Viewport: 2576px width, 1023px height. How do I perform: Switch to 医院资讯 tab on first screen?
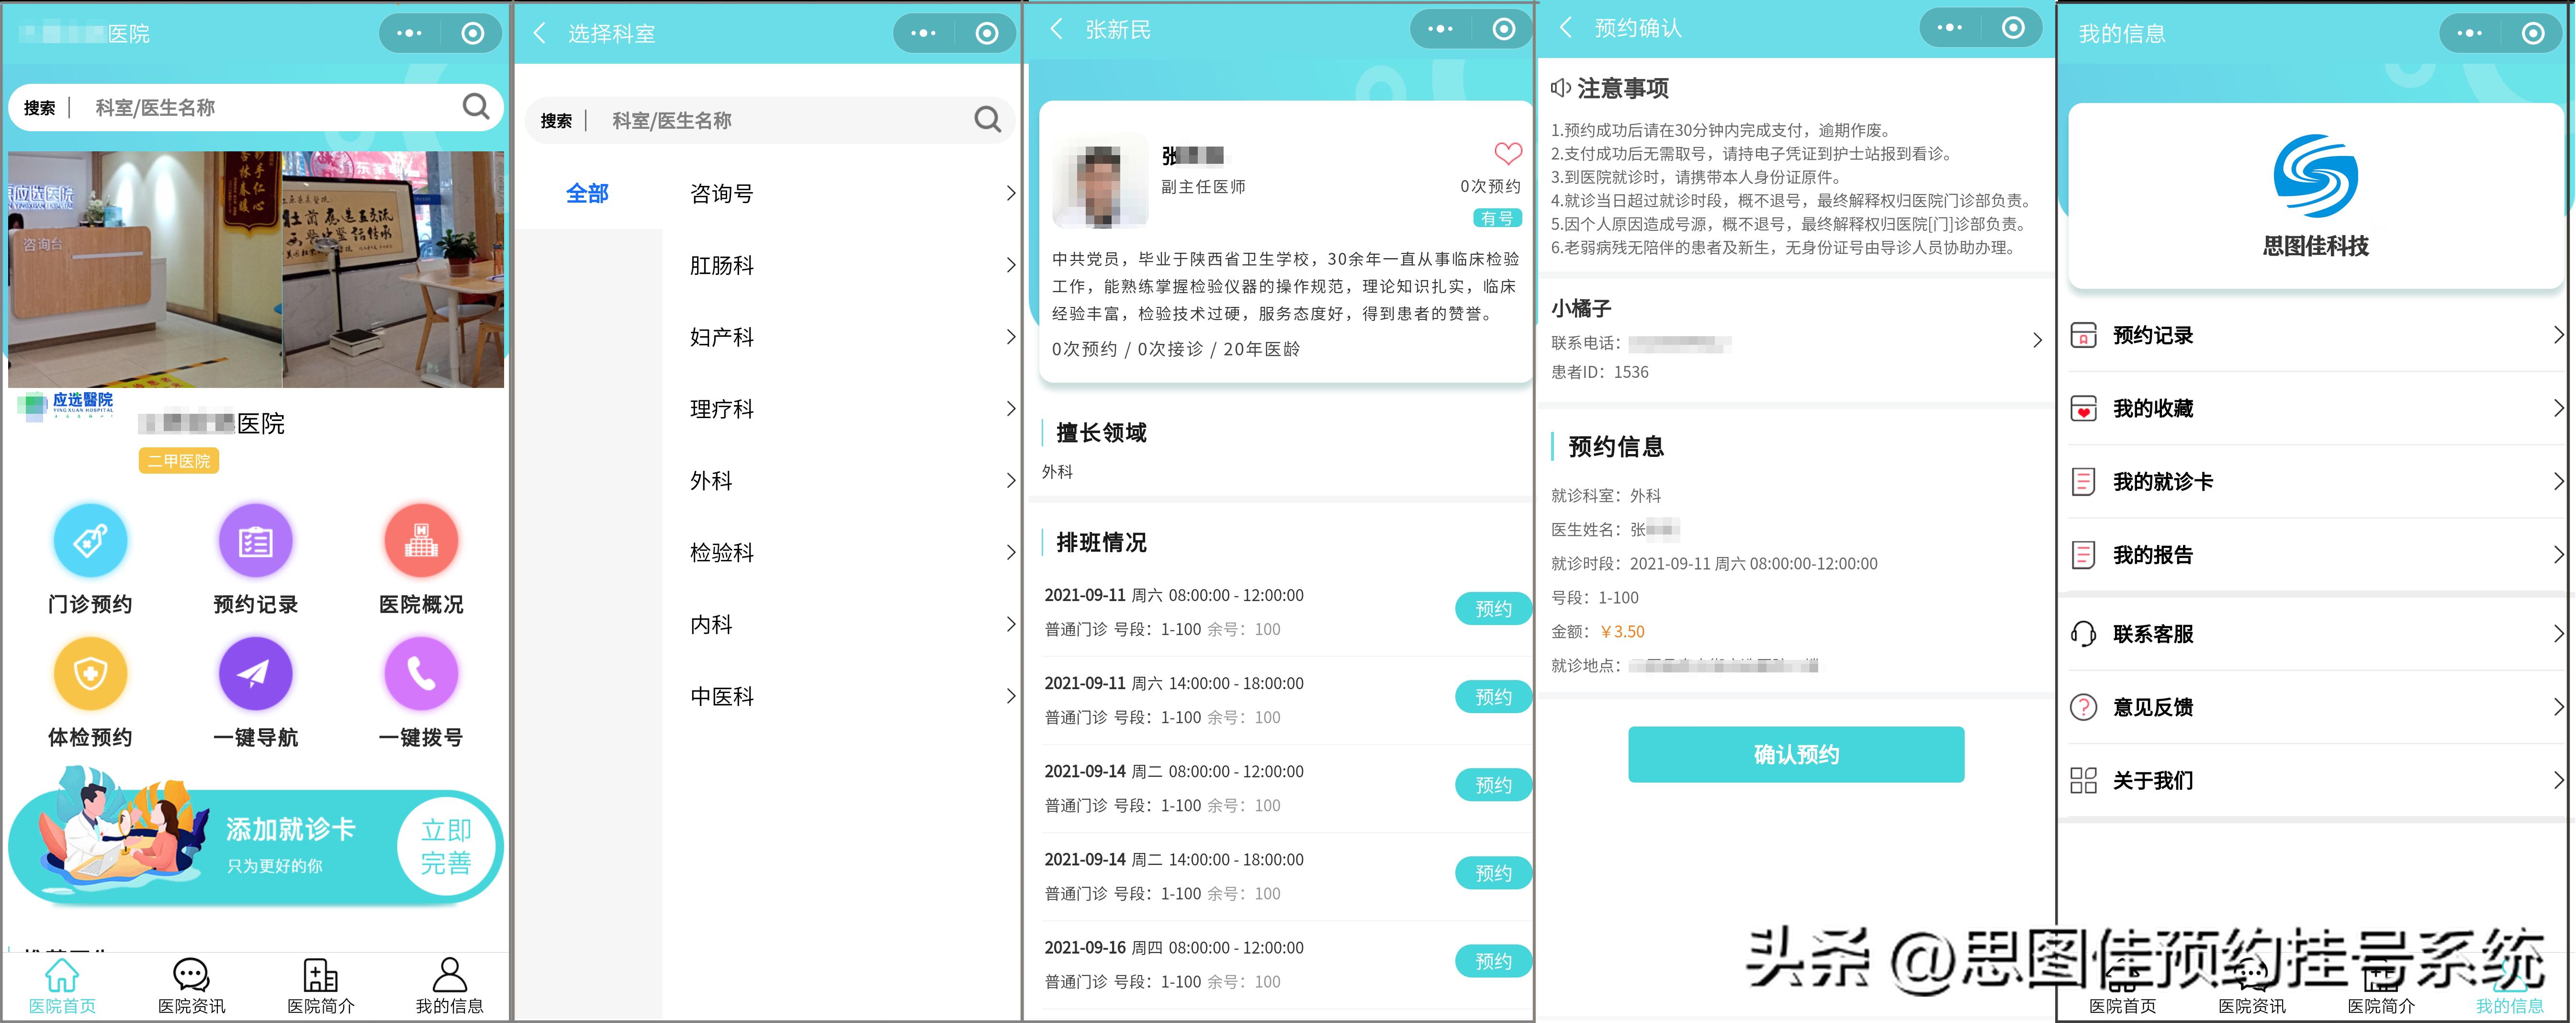point(191,986)
